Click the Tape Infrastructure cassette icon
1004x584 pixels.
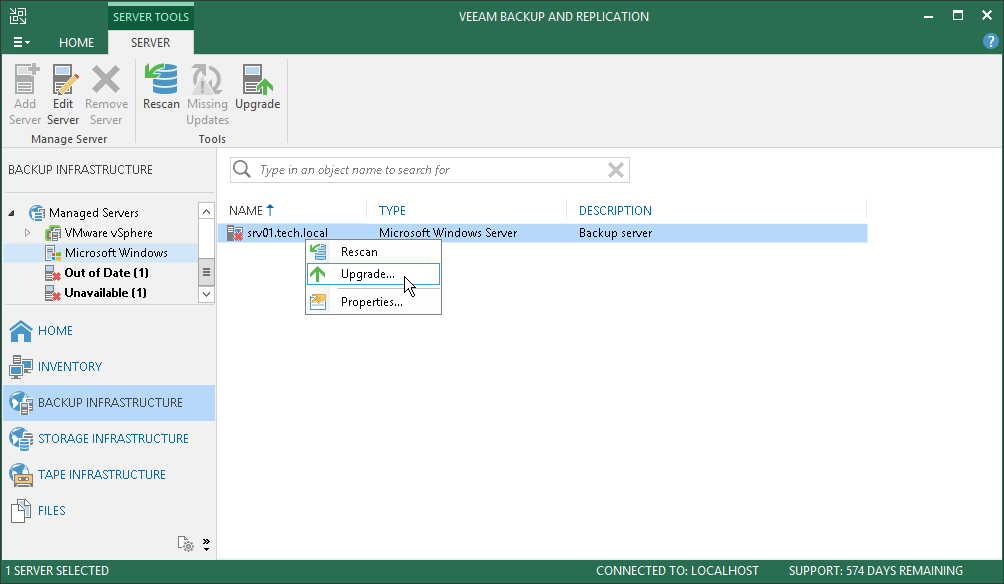coord(20,474)
